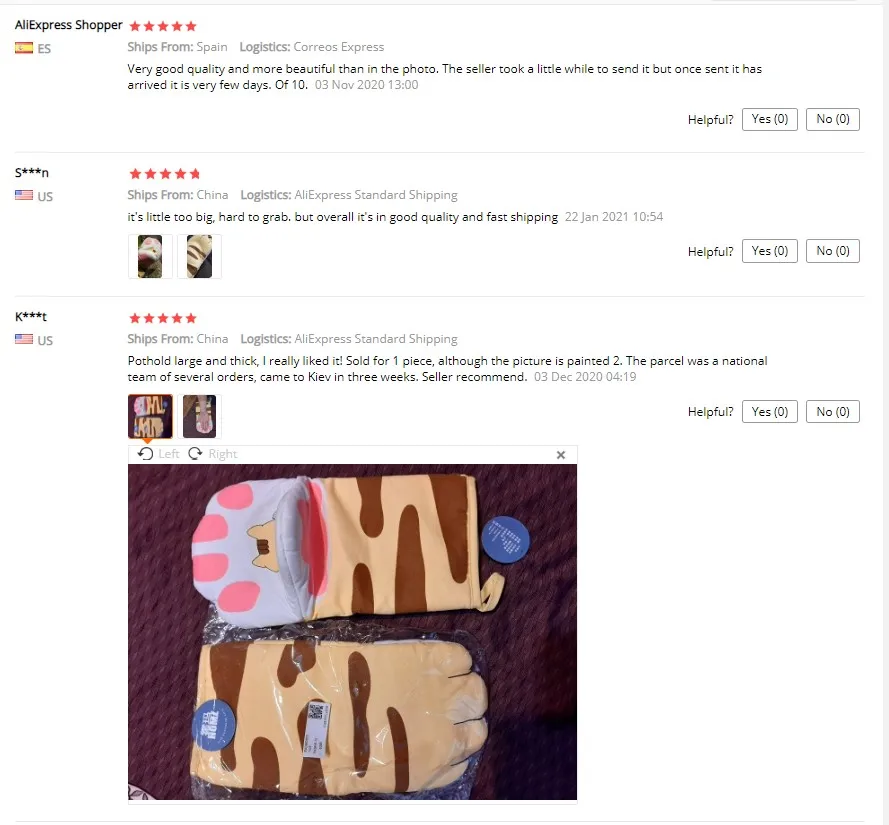
Task: Mark the Spain review as not helpful
Action: click(x=832, y=119)
